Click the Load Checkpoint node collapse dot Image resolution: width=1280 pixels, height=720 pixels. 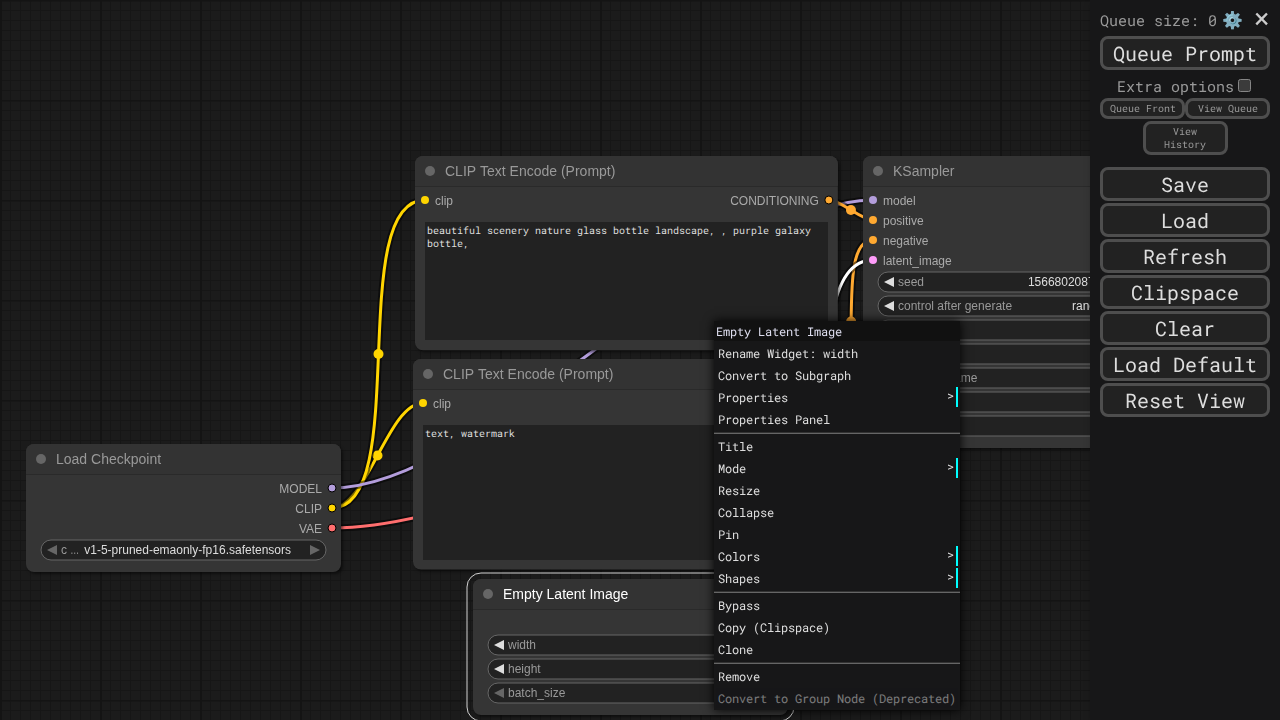pos(41,459)
